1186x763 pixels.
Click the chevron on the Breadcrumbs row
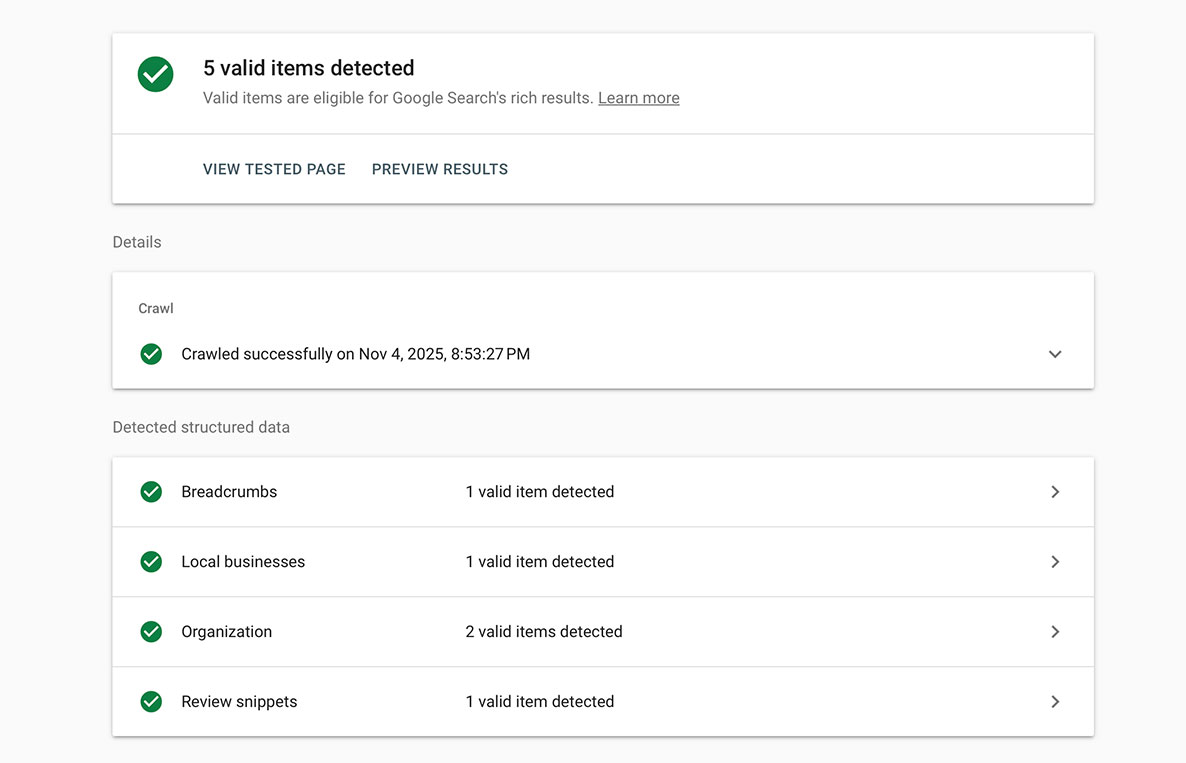pyautogui.click(x=1055, y=491)
